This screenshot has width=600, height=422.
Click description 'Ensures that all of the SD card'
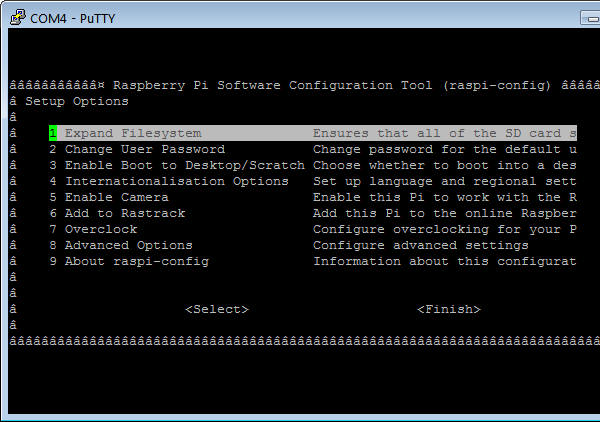tap(437, 133)
